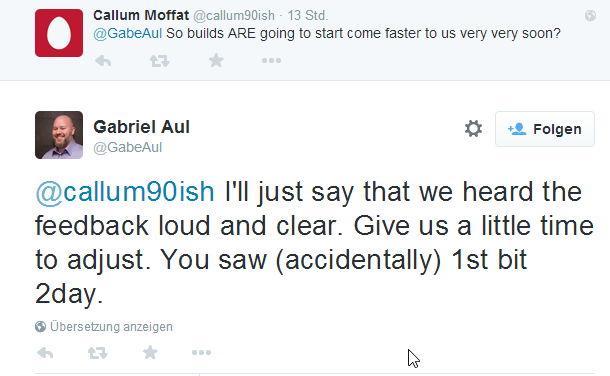
Task: Click the Callum Moffat name link
Action: coord(141,15)
